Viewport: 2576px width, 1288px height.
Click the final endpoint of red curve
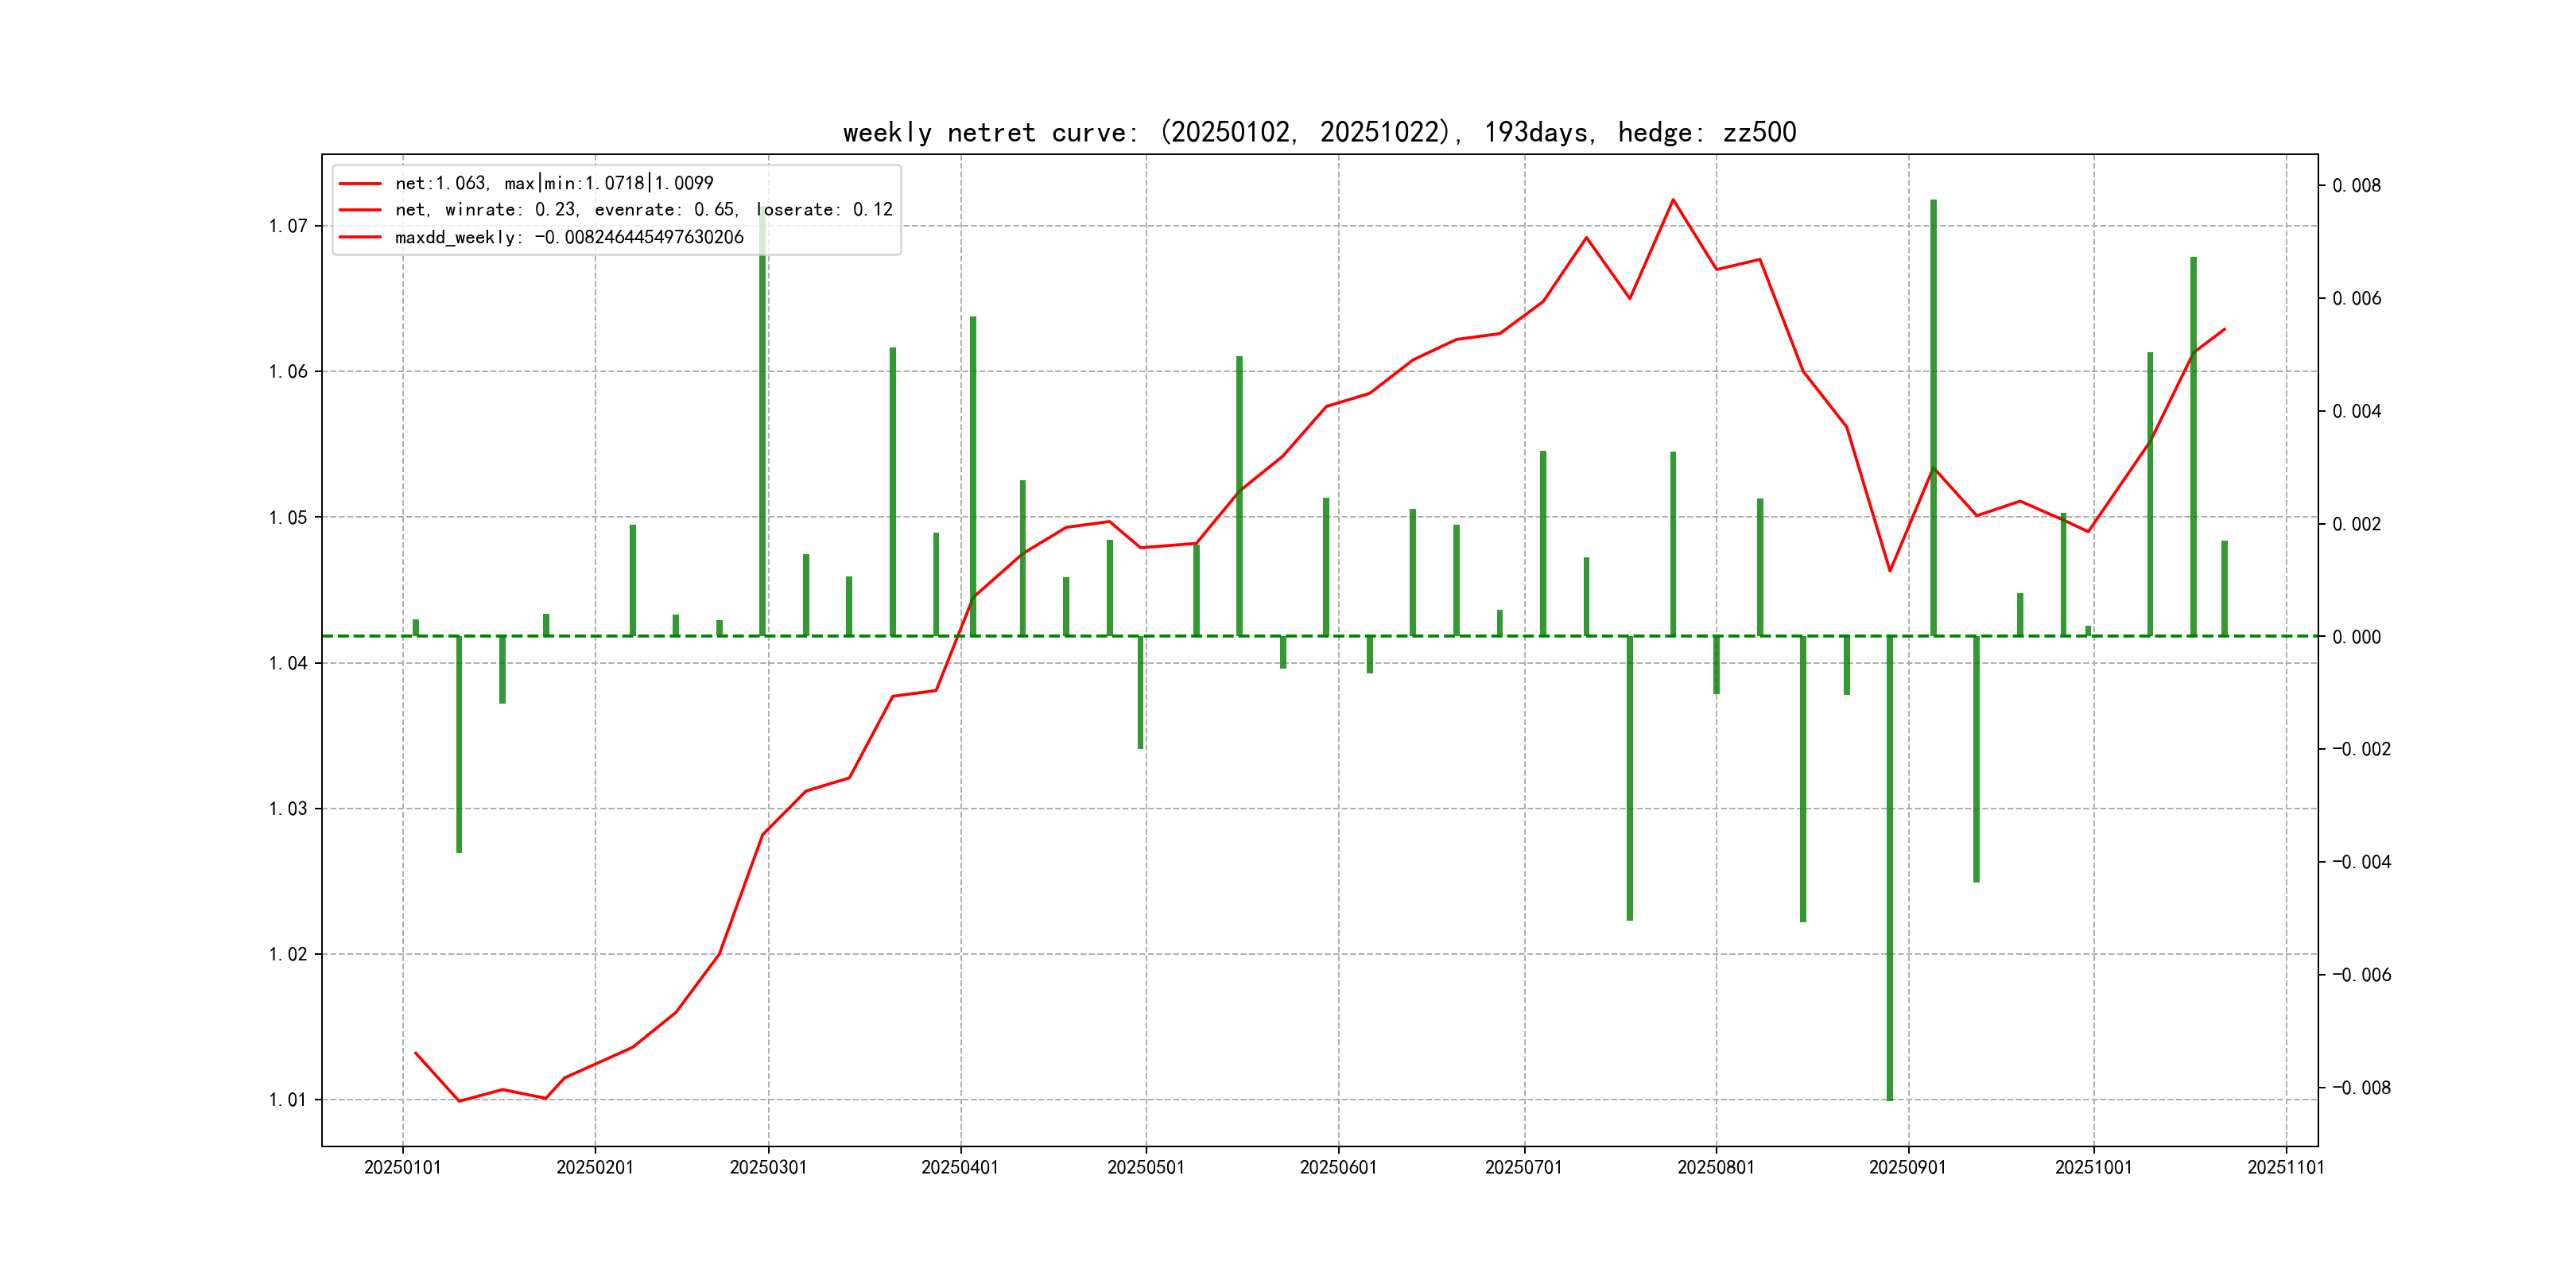2224,329
